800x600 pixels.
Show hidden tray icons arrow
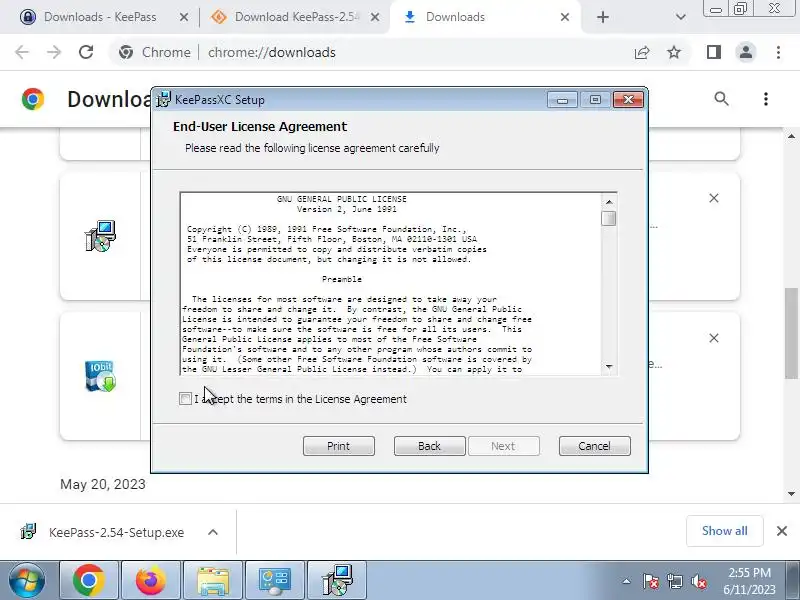[627, 581]
